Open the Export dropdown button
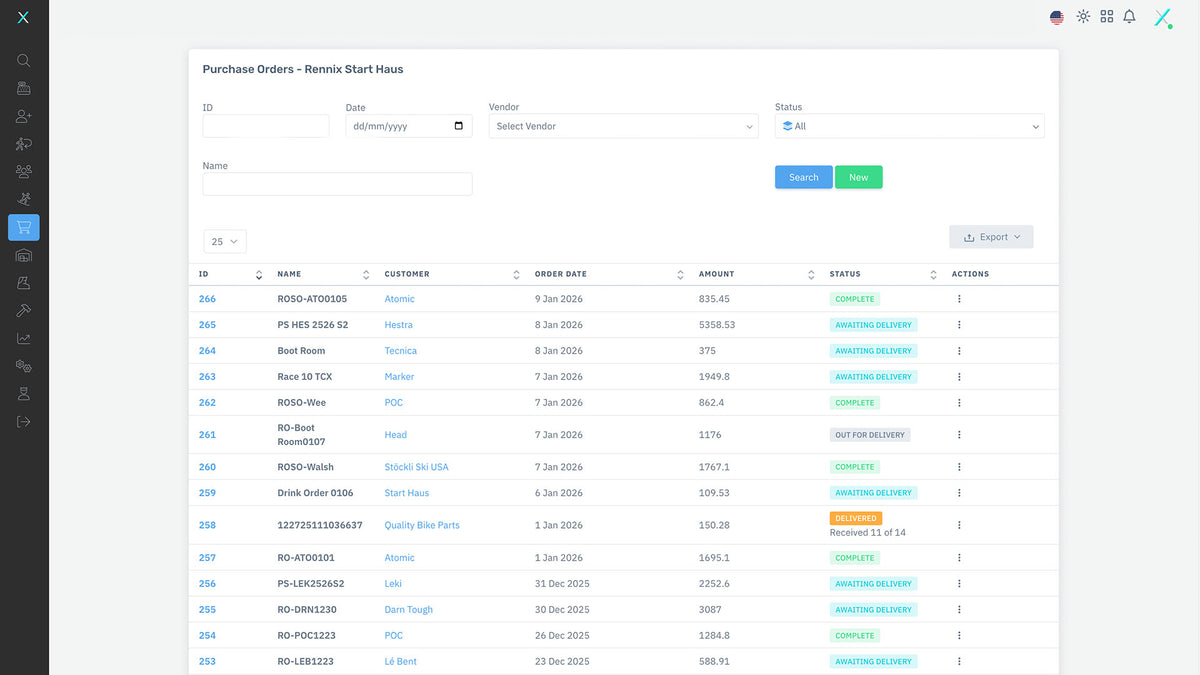 pos(990,237)
